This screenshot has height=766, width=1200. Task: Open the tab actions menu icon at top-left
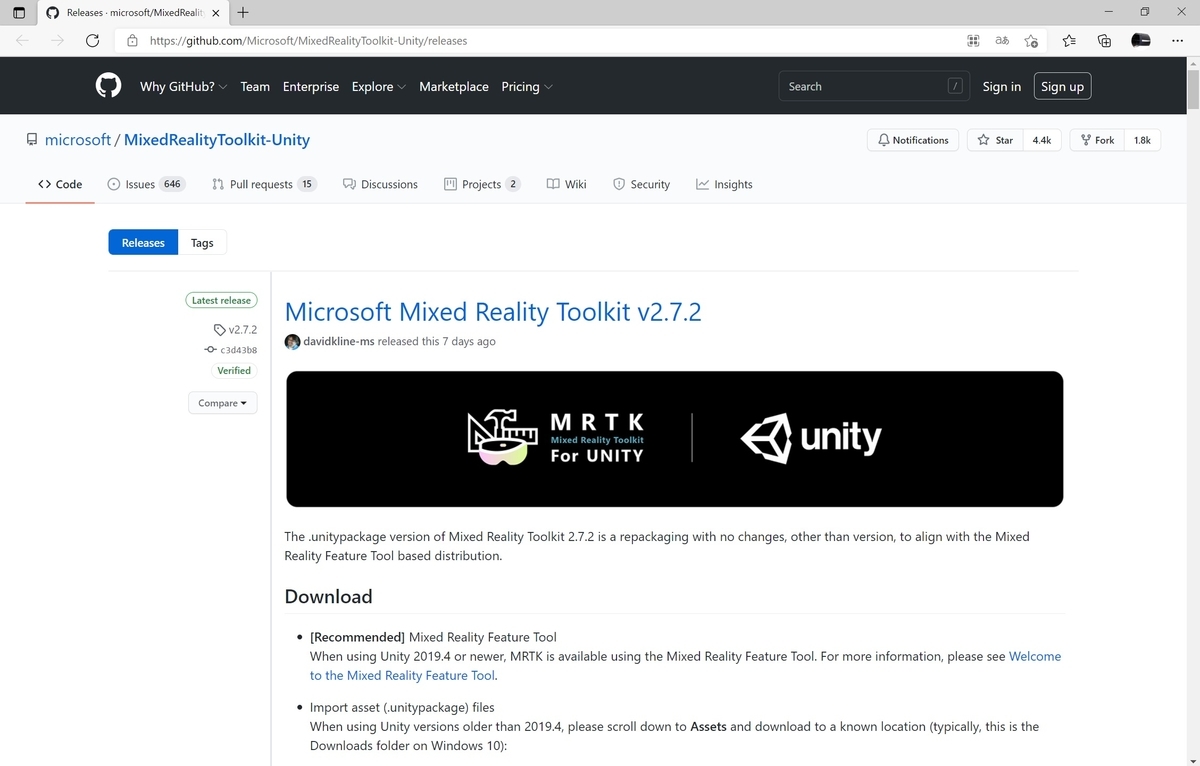[18, 13]
